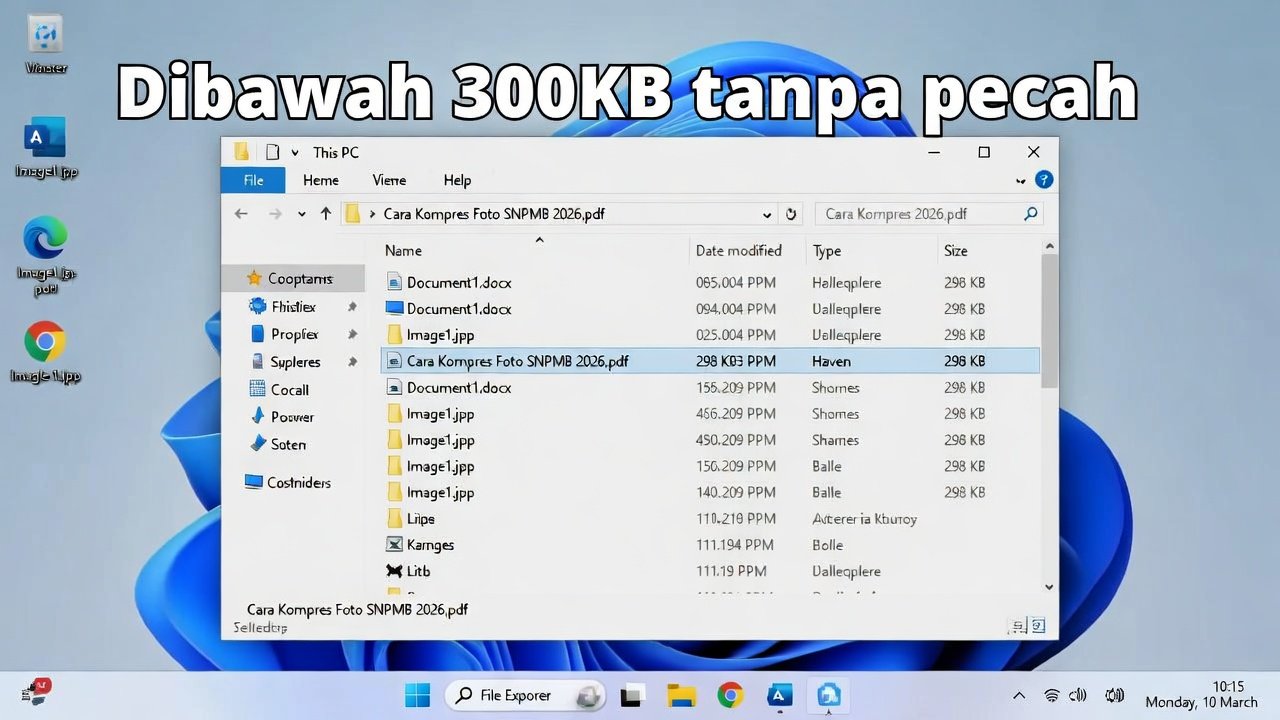Select Image1.jpp dated 025.004 PPM
This screenshot has width=1280, height=720.
[711, 335]
